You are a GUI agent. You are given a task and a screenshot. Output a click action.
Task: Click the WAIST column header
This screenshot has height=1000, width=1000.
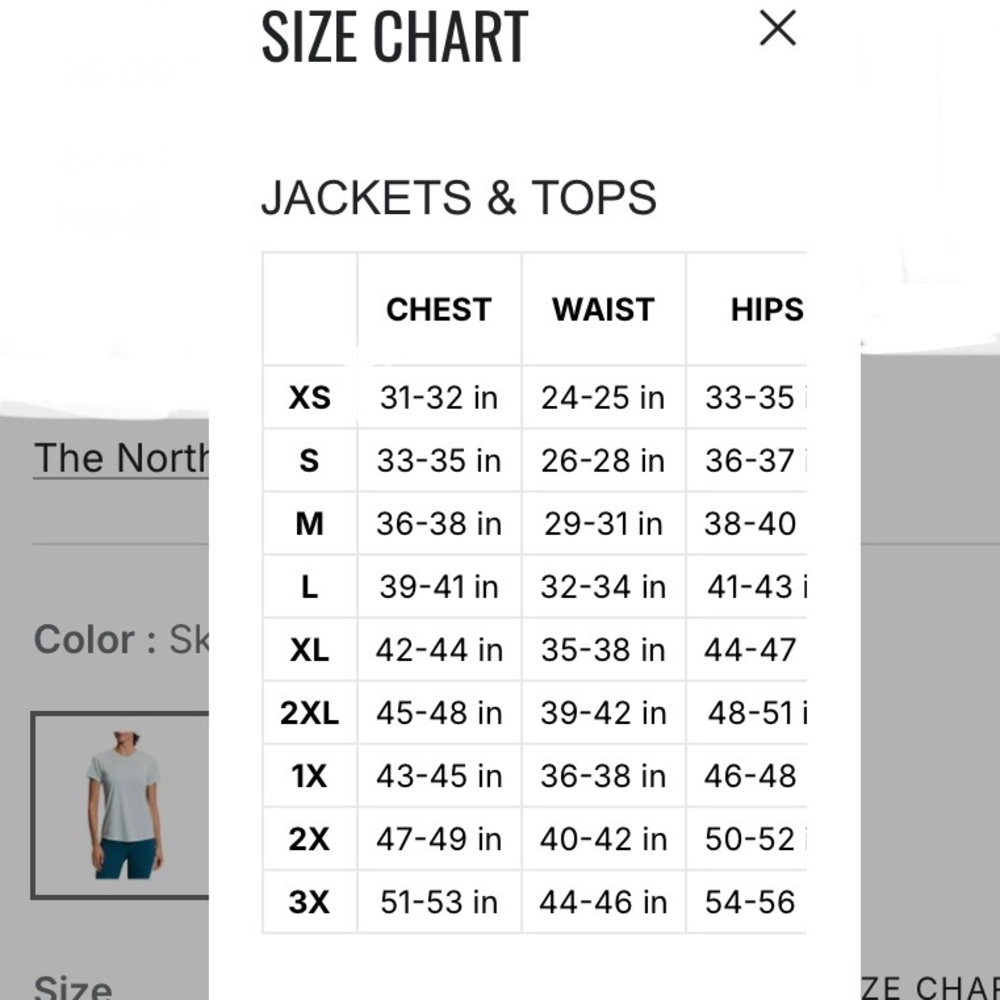[x=603, y=309]
